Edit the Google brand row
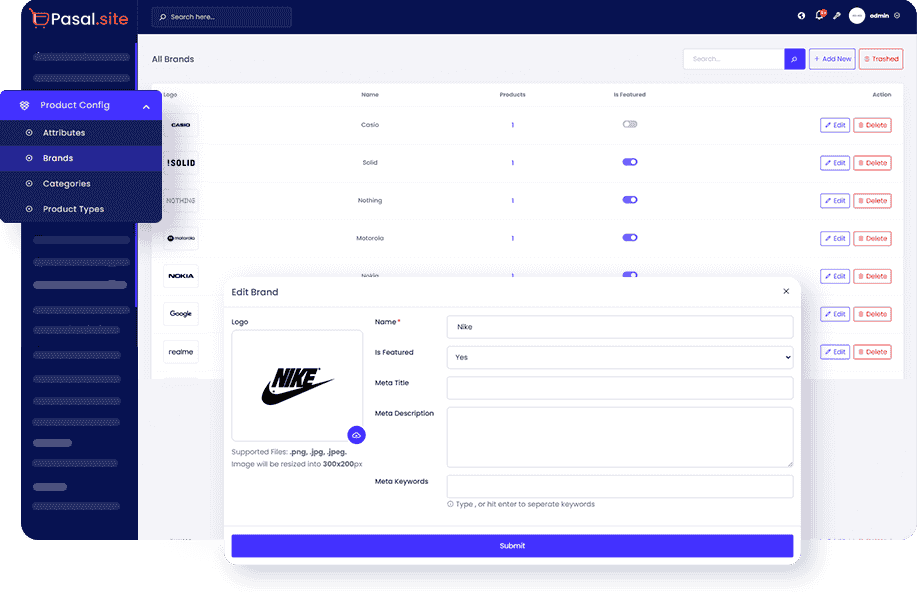The image size is (917, 592). coord(835,314)
